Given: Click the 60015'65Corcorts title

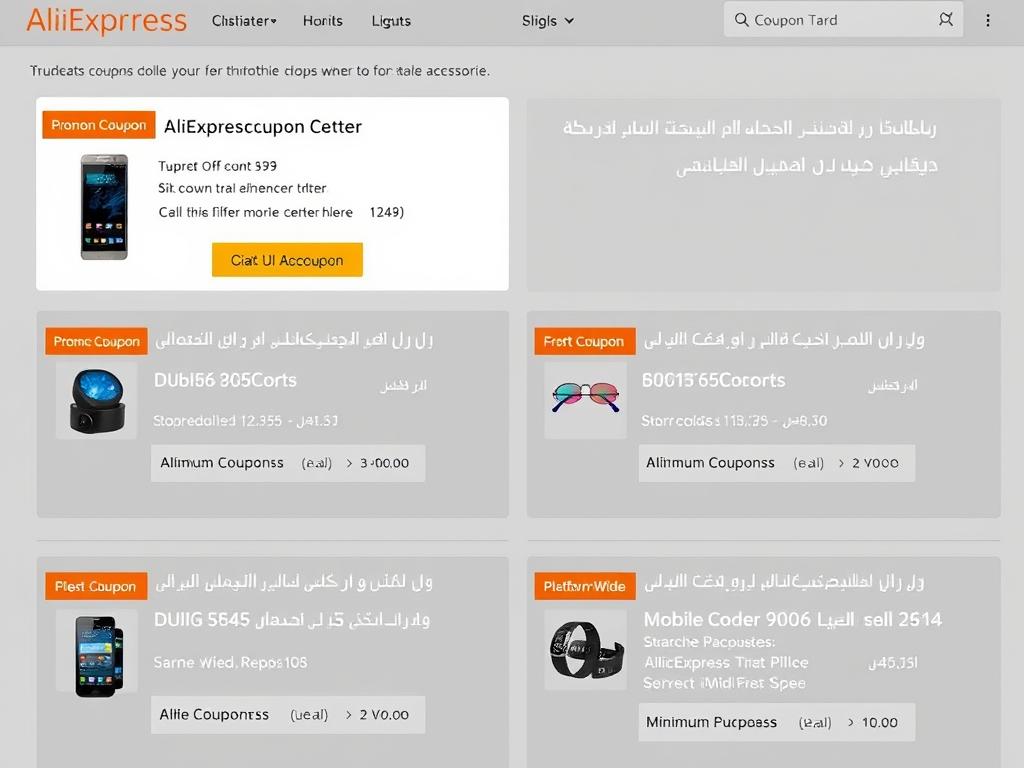Looking at the screenshot, I should tap(713, 380).
